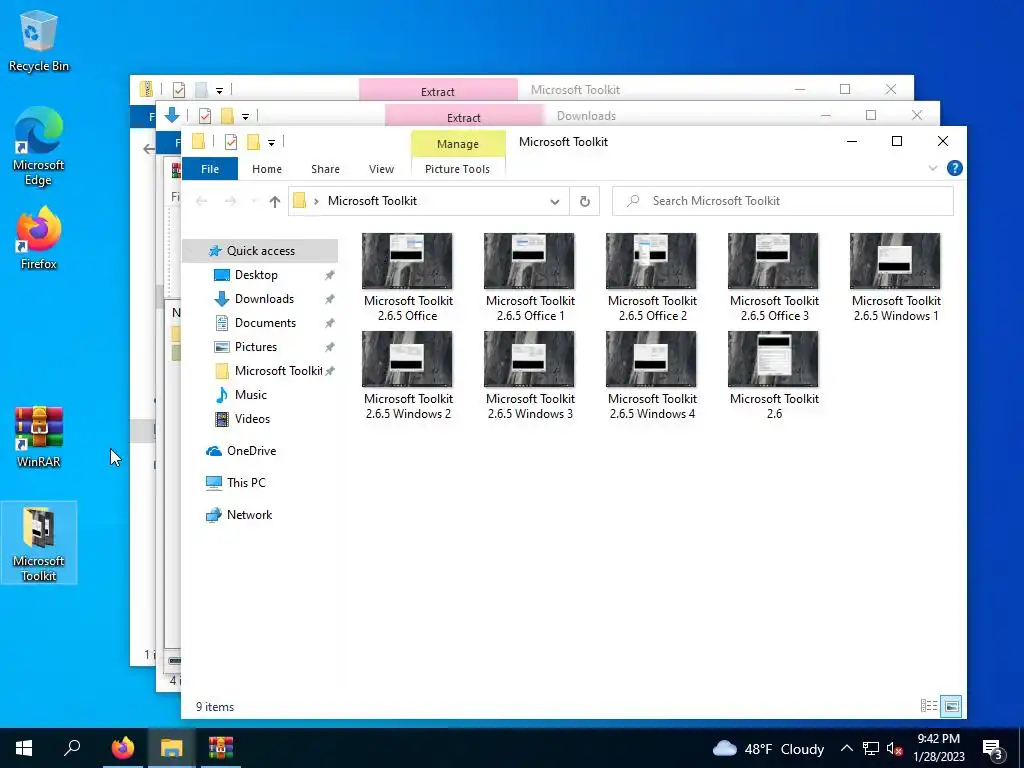Image resolution: width=1024 pixels, height=768 pixels.
Task: Expand the address bar history dropdown
Action: tap(554, 202)
